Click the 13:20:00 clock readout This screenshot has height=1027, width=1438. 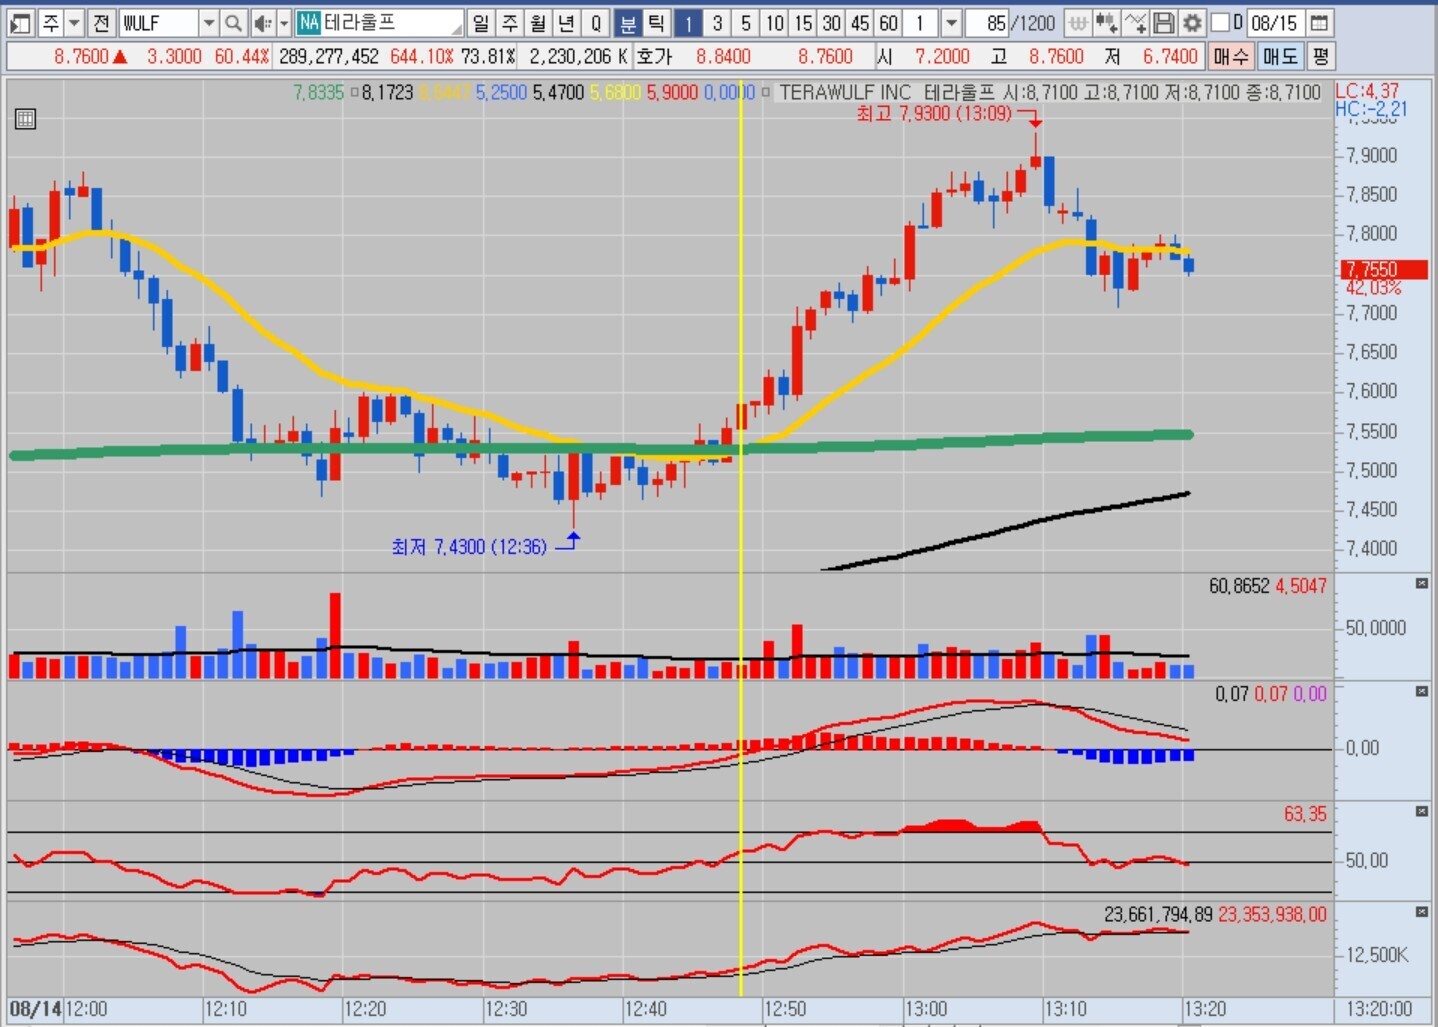coord(1378,1009)
